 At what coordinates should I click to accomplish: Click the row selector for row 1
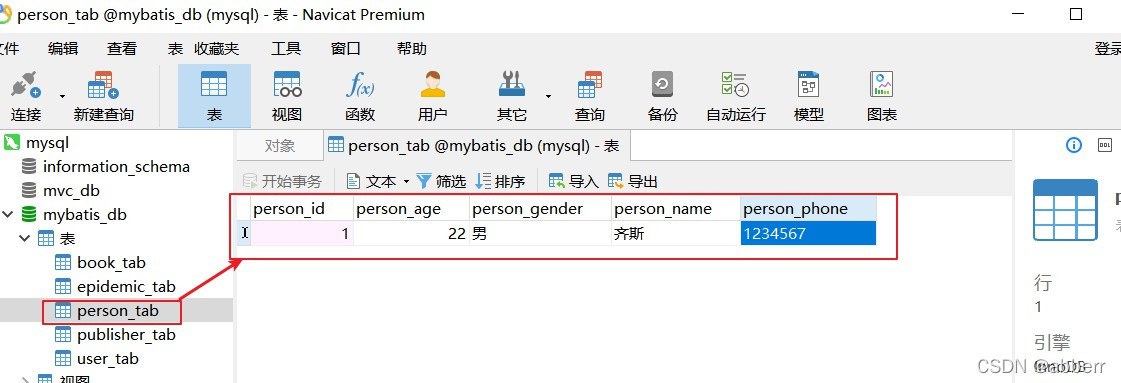pos(245,233)
